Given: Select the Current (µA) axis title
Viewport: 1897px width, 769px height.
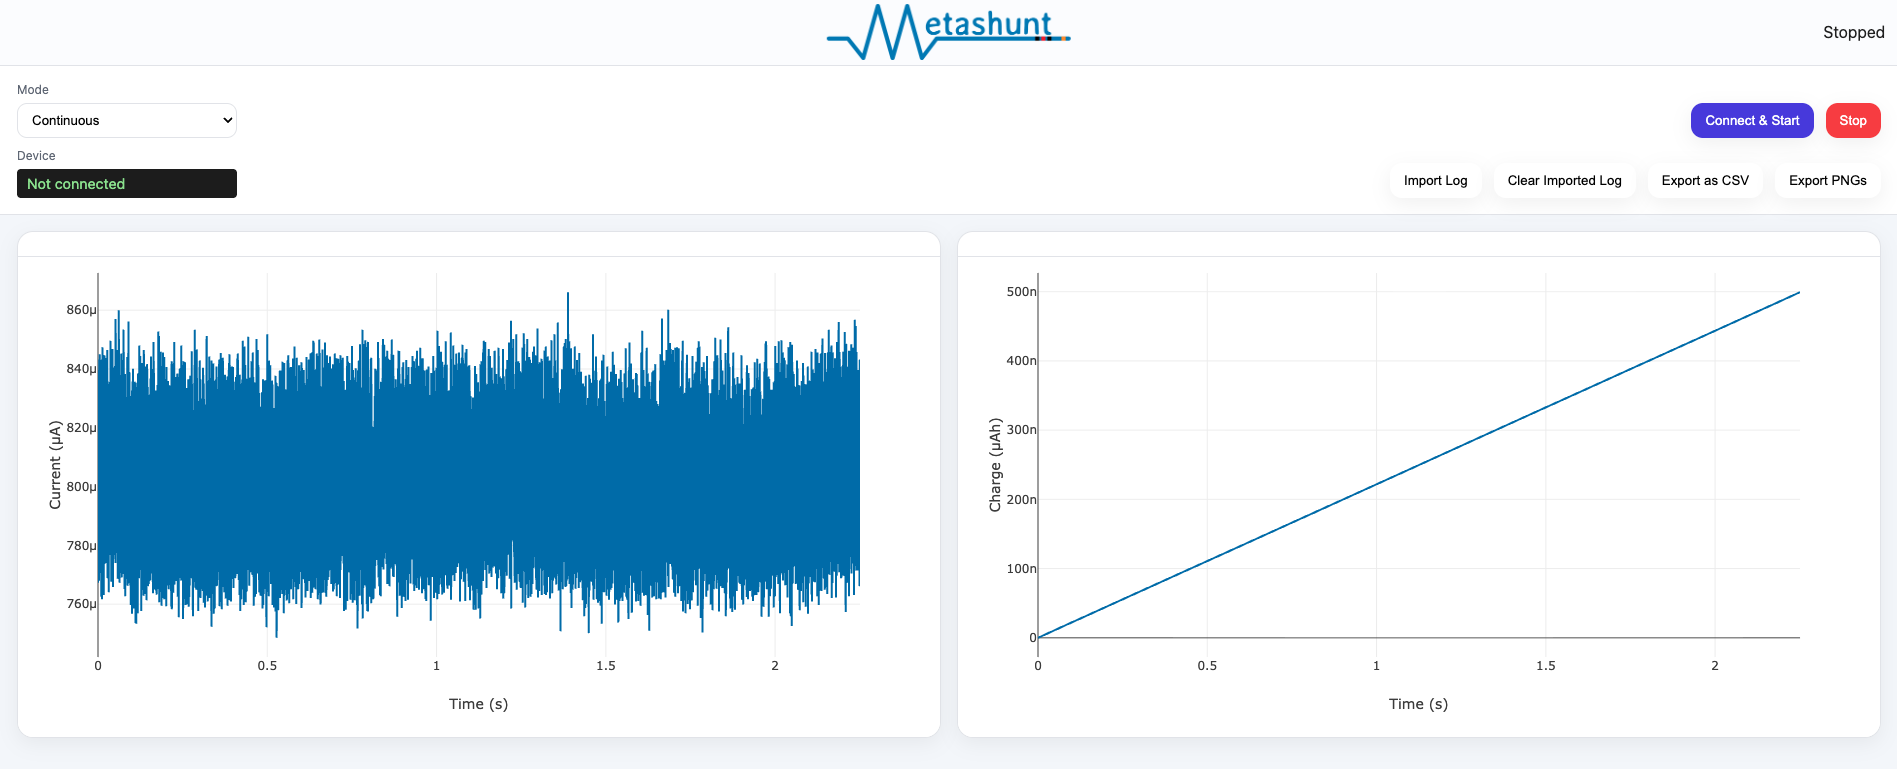Looking at the screenshot, I should click(55, 465).
